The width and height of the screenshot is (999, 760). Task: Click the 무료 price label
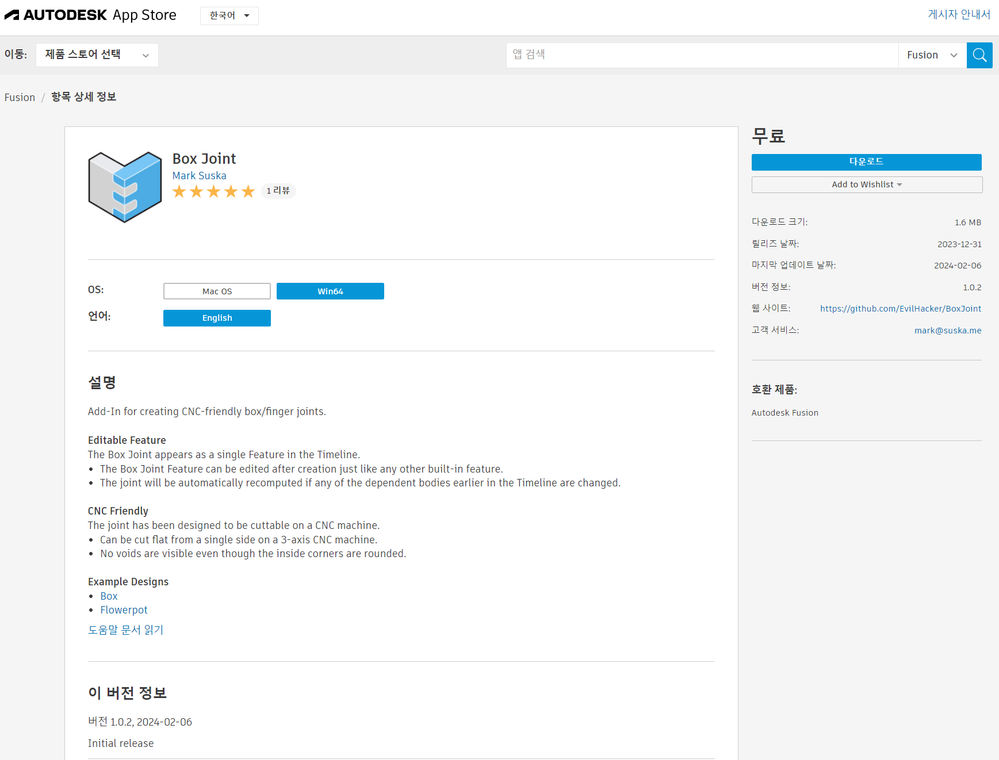[x=768, y=136]
